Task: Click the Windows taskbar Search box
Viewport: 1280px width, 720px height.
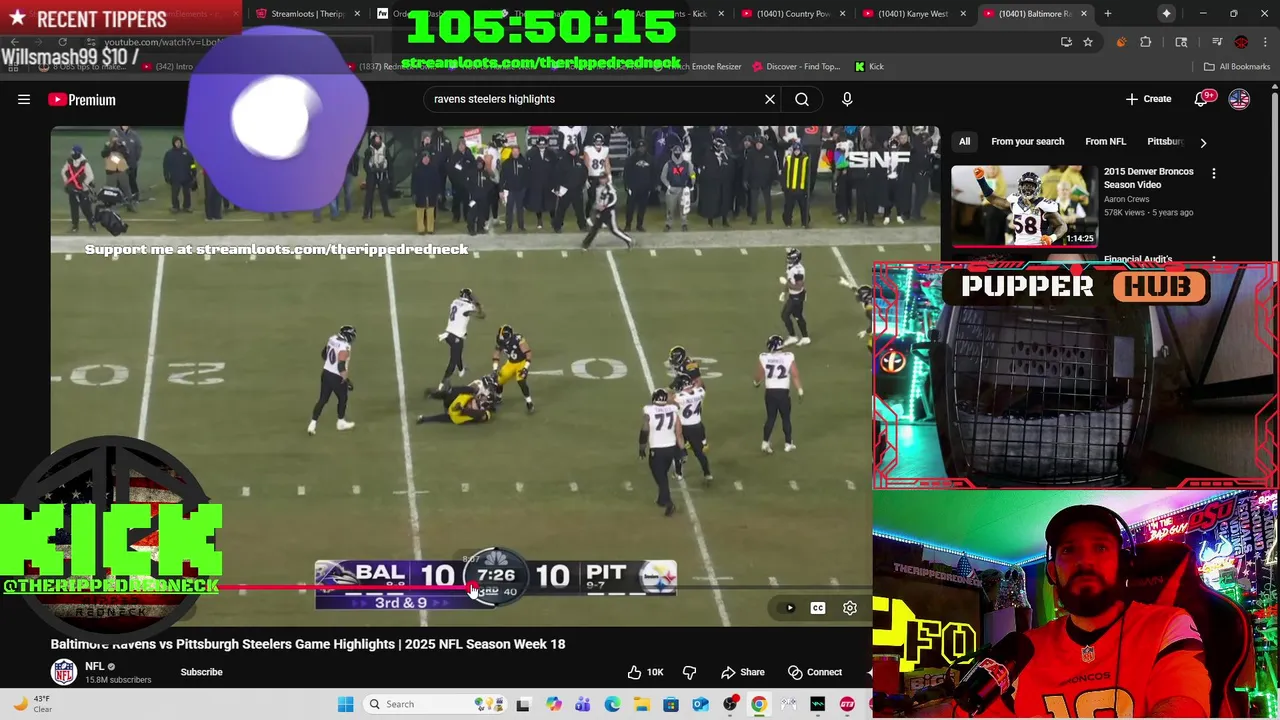Action: 433,704
